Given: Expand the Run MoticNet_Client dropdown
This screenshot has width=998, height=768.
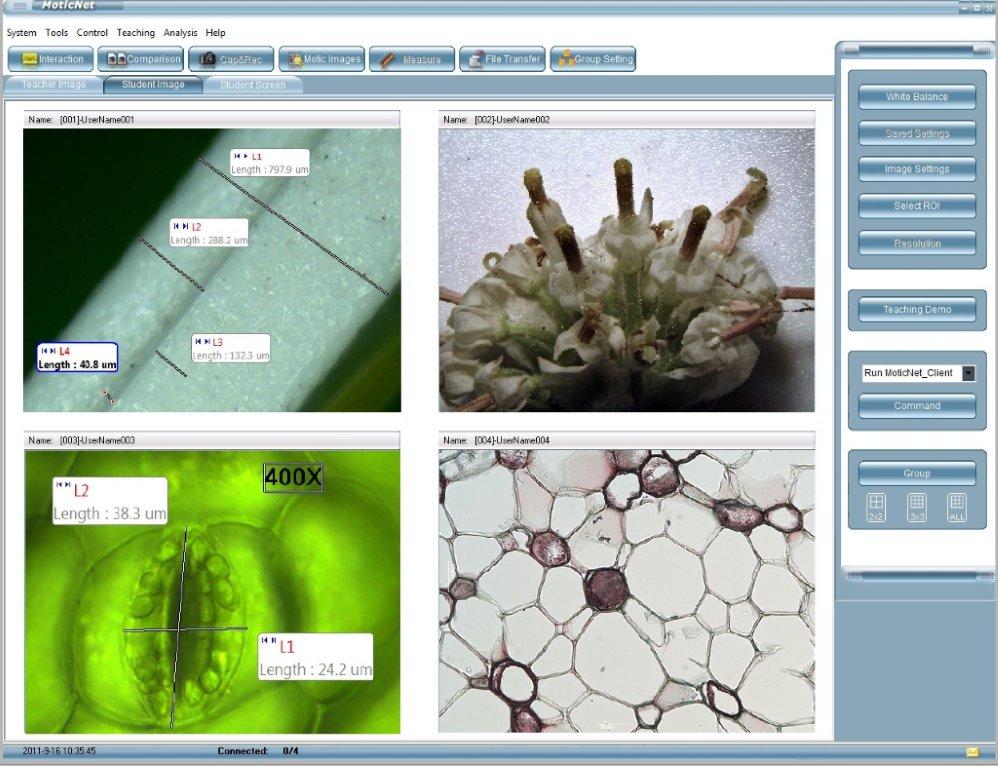Looking at the screenshot, I should coord(968,373).
